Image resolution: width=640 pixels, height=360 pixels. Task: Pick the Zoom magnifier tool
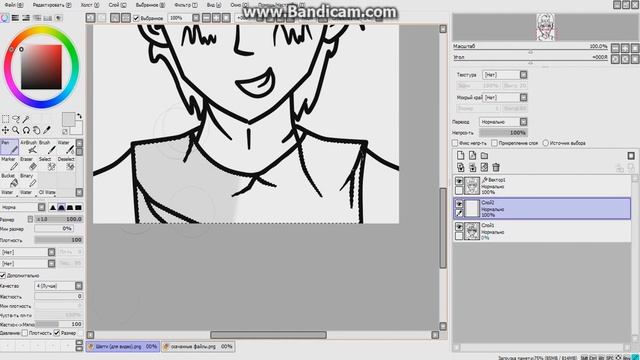[16, 130]
